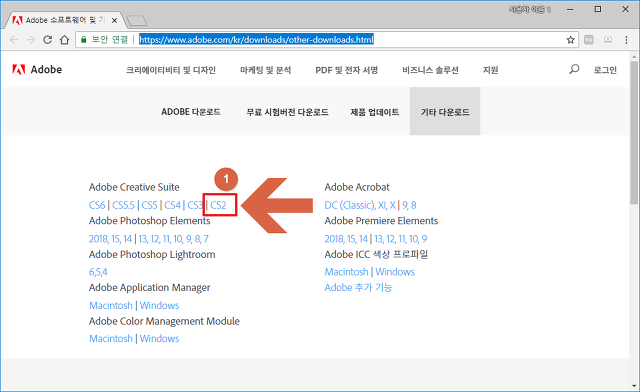Click the Adobe Application Manager heading
This screenshot has width=640, height=392.
tap(150, 288)
